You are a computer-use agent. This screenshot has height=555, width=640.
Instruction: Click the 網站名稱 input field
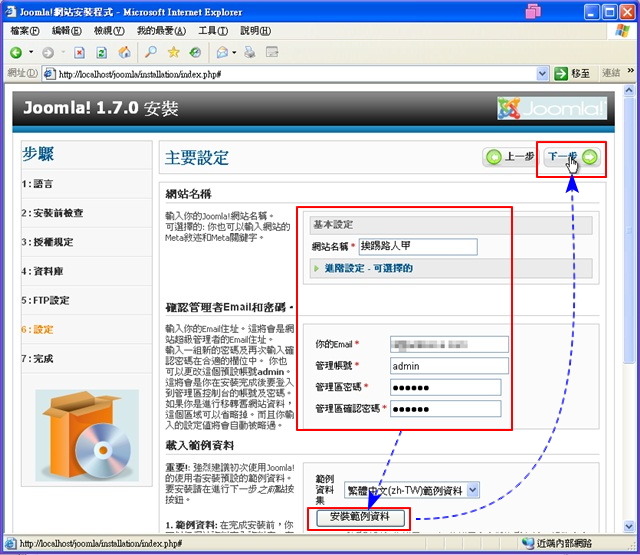click(x=418, y=246)
